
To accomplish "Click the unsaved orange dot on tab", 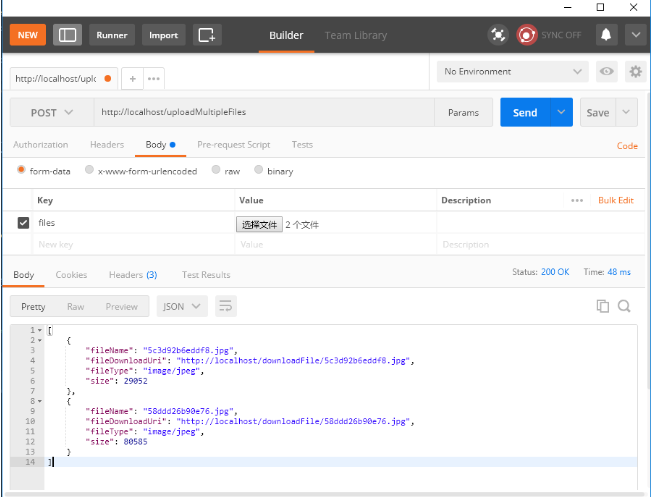I will (108, 78).
